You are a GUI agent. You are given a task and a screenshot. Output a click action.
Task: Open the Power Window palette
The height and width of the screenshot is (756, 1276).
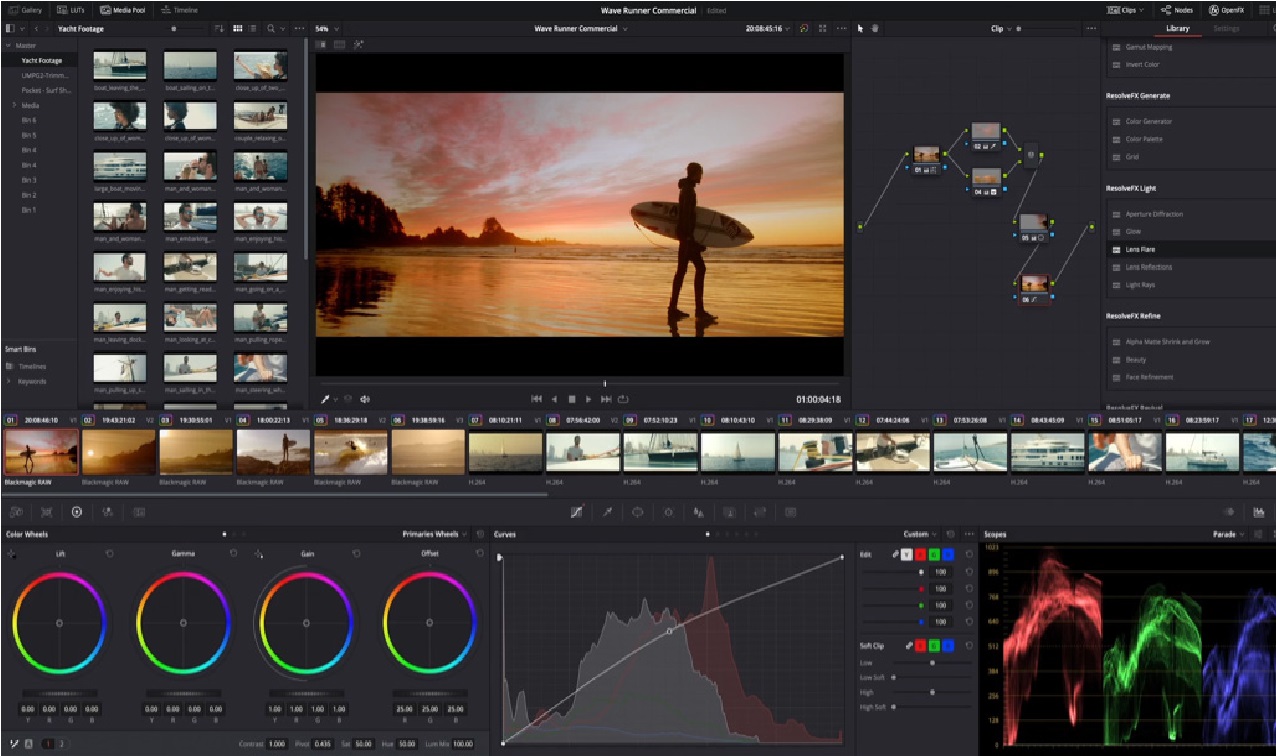coord(638,511)
